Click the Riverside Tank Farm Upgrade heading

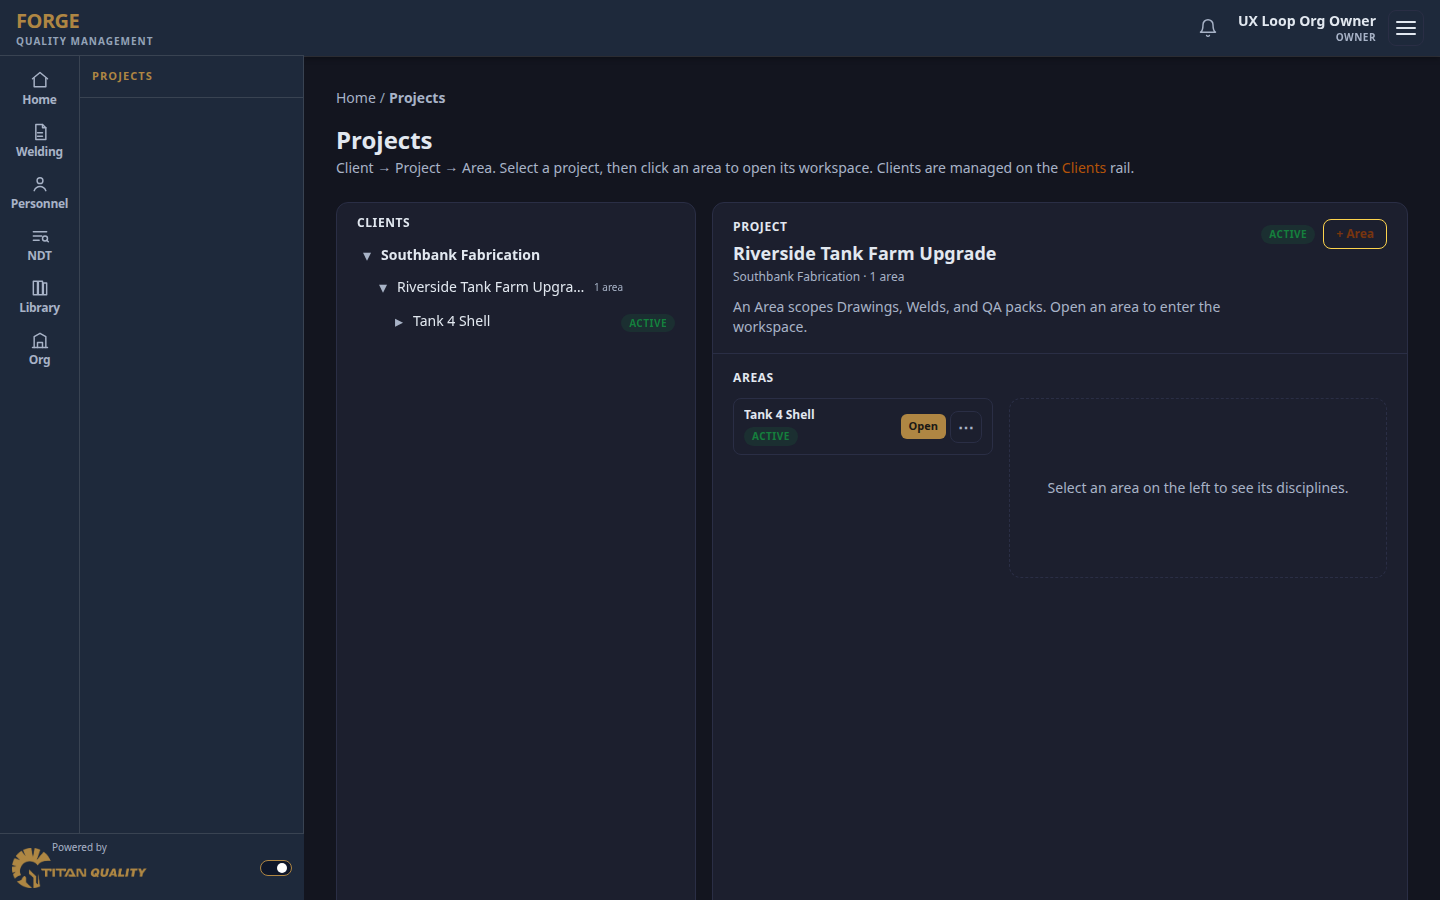click(864, 254)
